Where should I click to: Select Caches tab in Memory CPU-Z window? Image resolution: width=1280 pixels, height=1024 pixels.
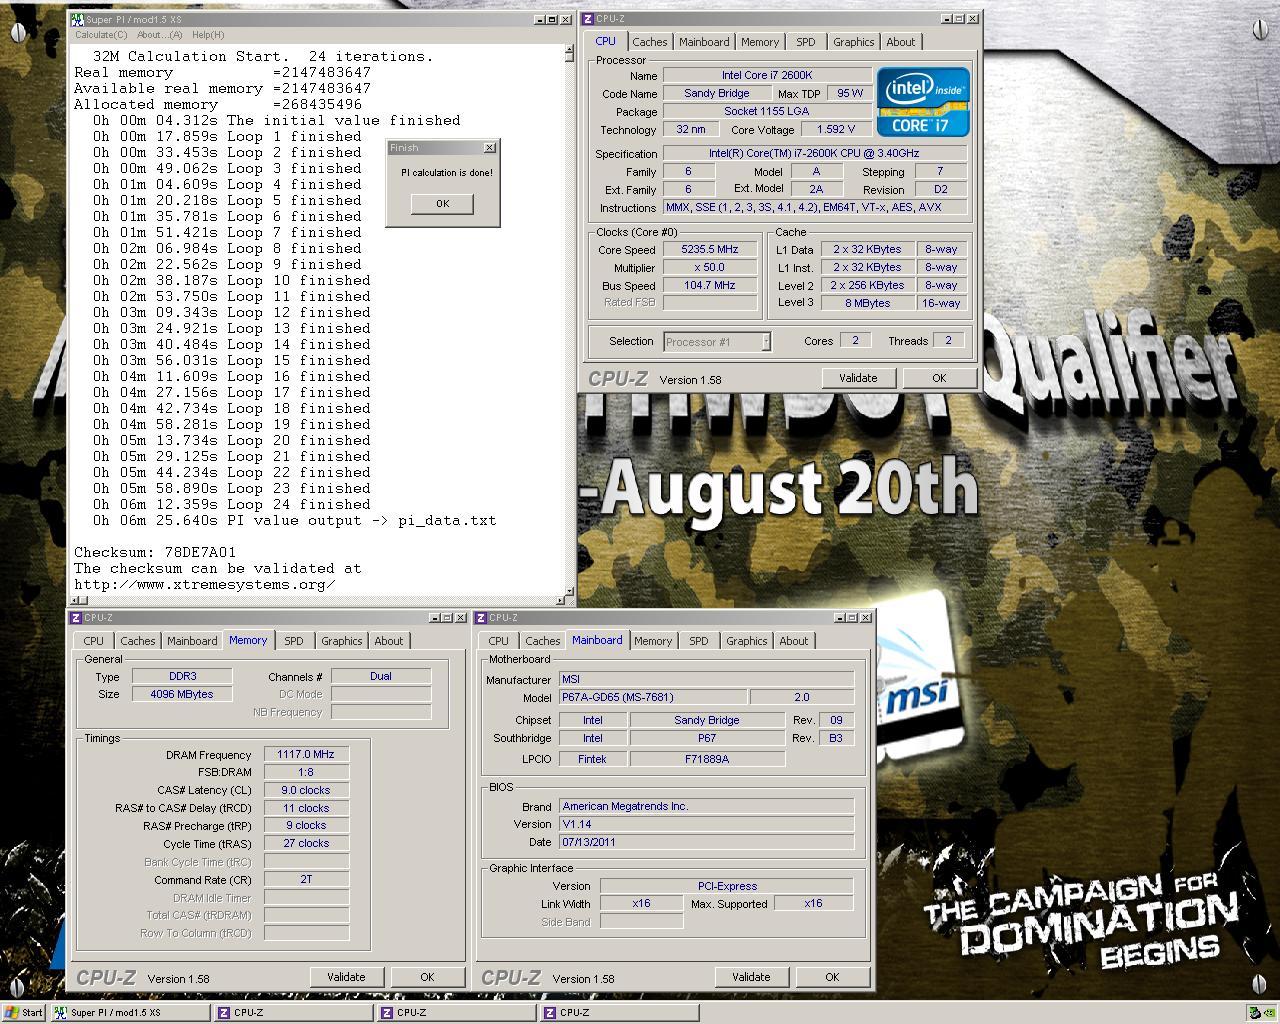137,641
